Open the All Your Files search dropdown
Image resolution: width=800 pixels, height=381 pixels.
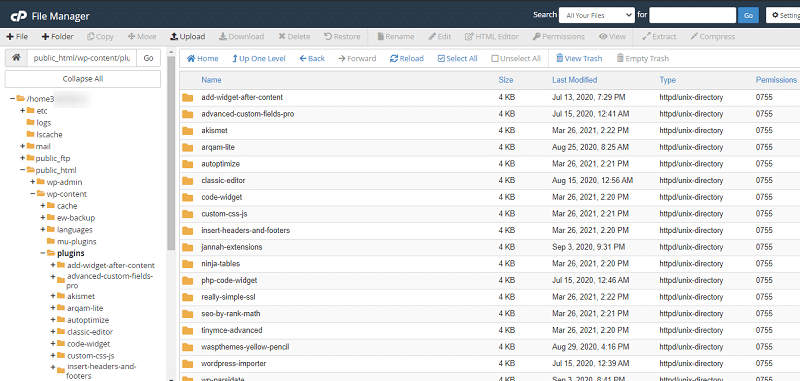(x=596, y=15)
